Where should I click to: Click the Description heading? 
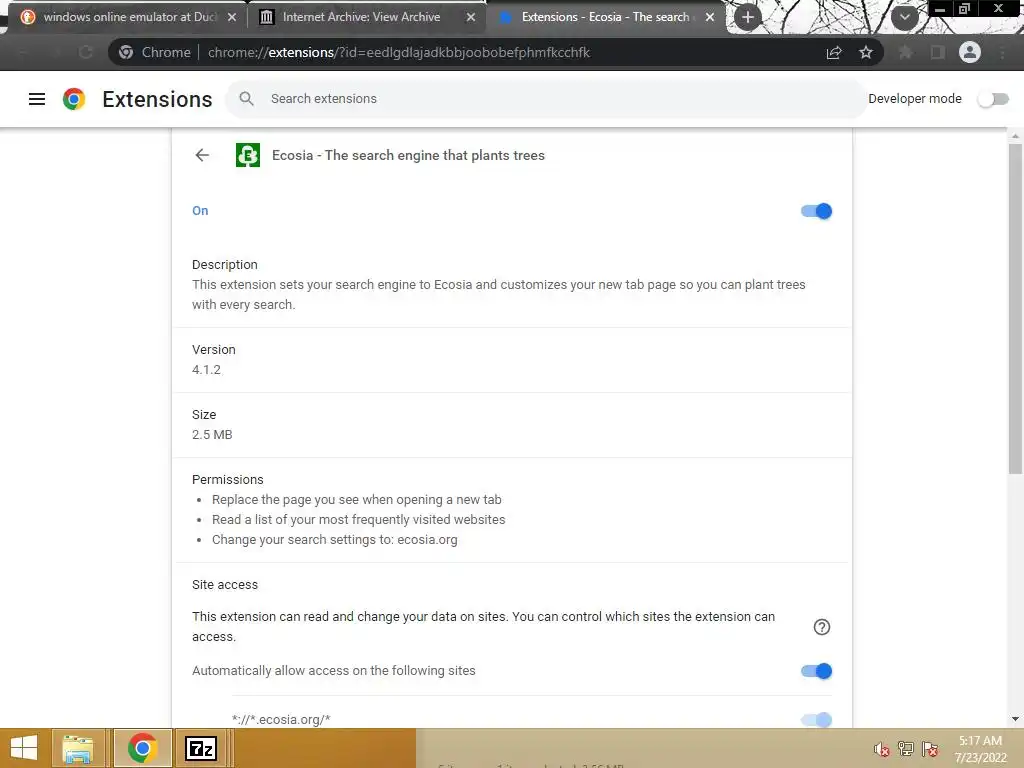coord(225,264)
